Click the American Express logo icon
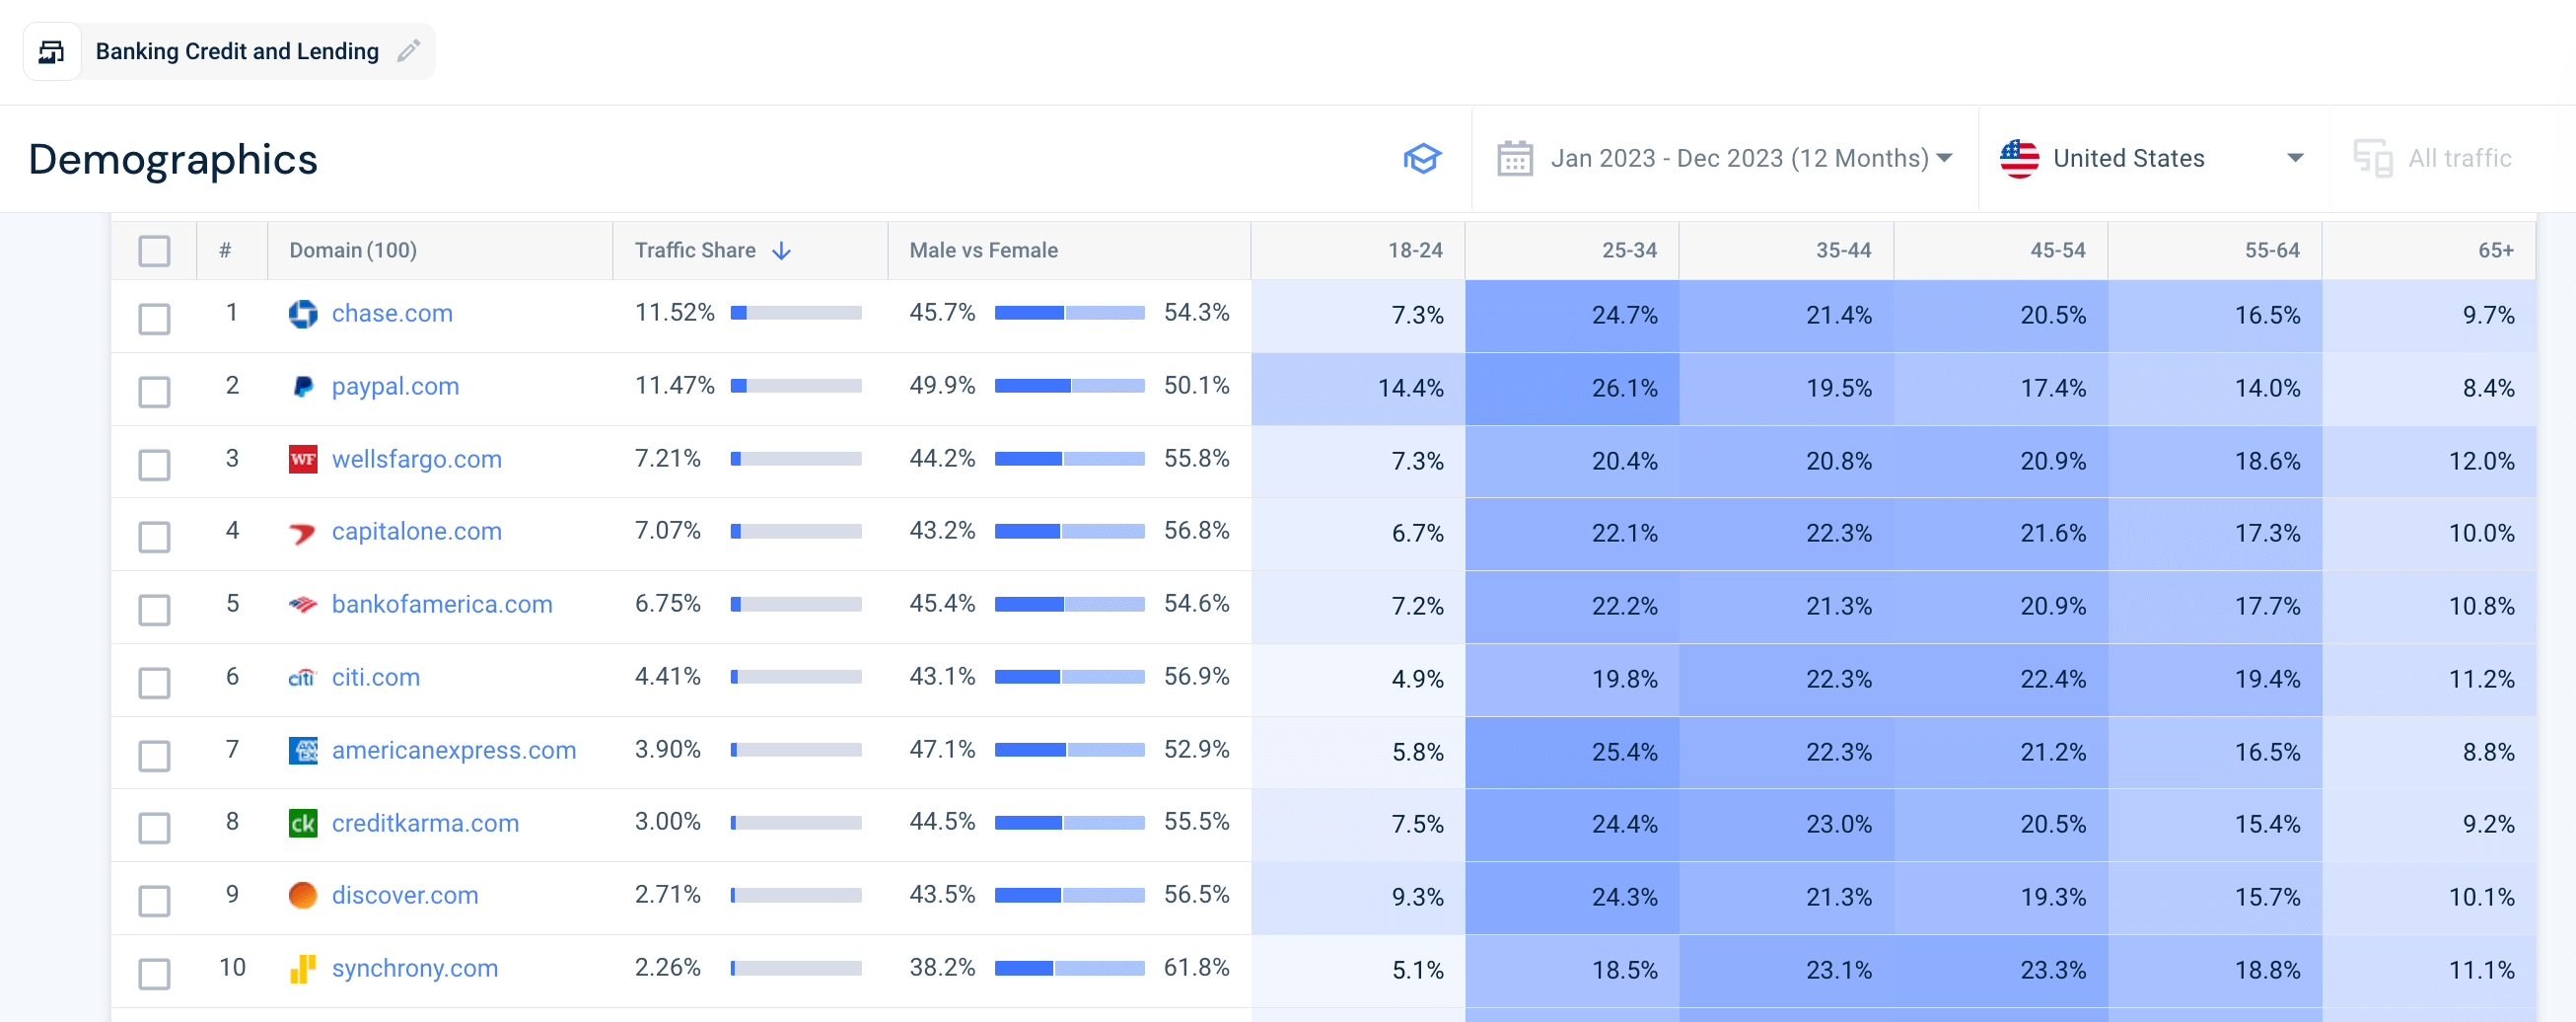Screen dimensions: 2576x1022 303,750
